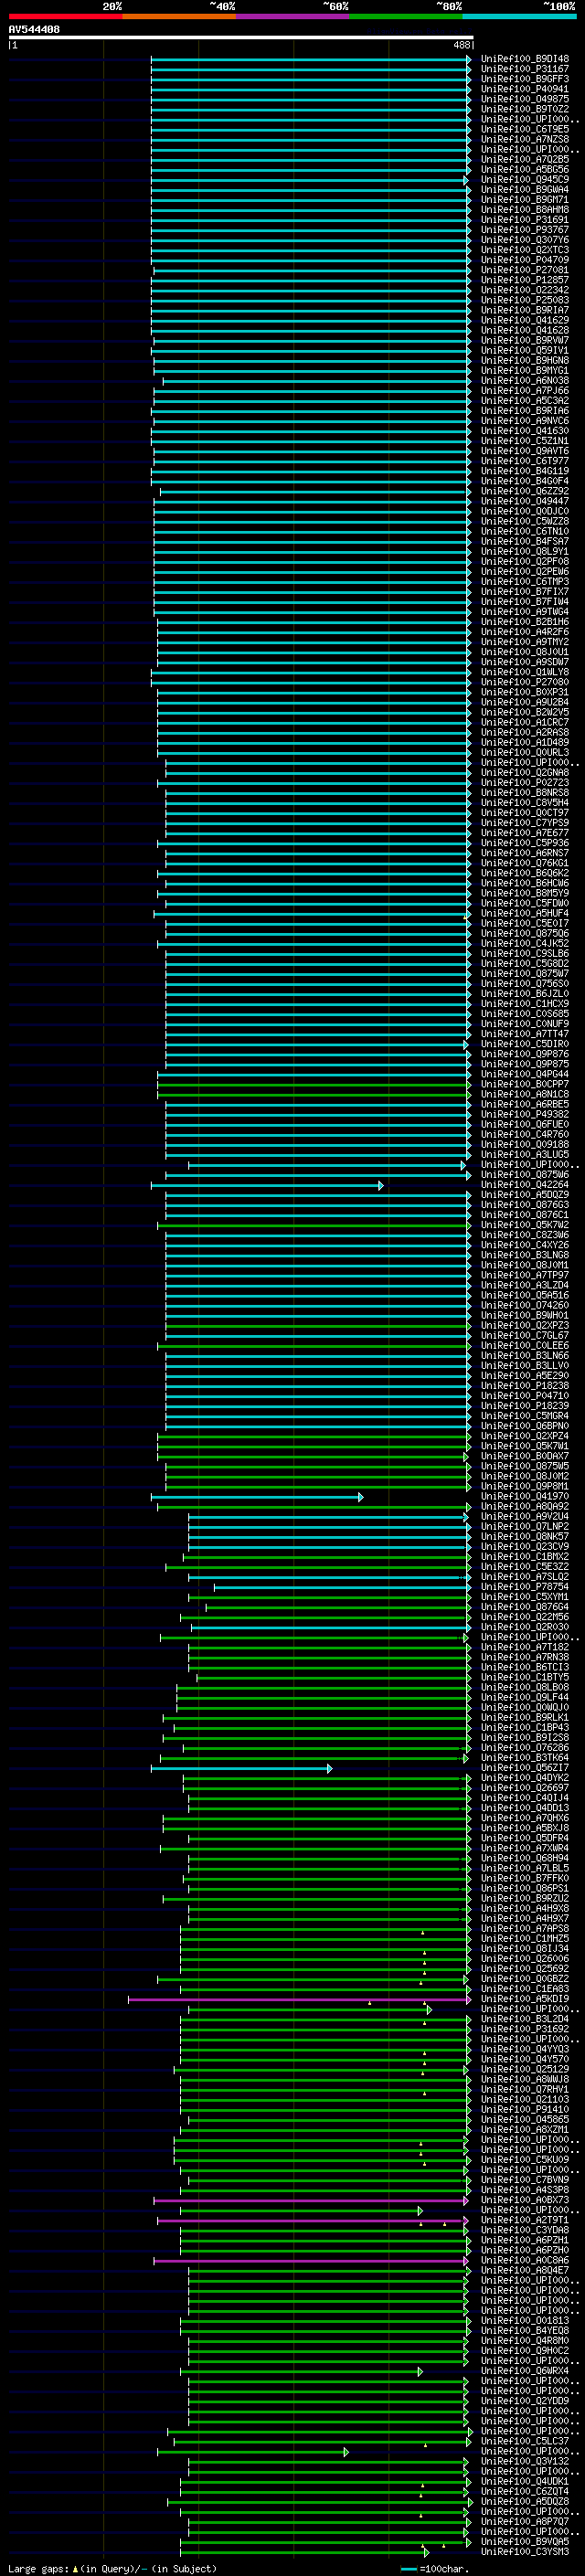Image resolution: width=585 pixels, height=2576 pixels.
Task: Select UniRef100_P25083 entry
Action: point(524,300)
